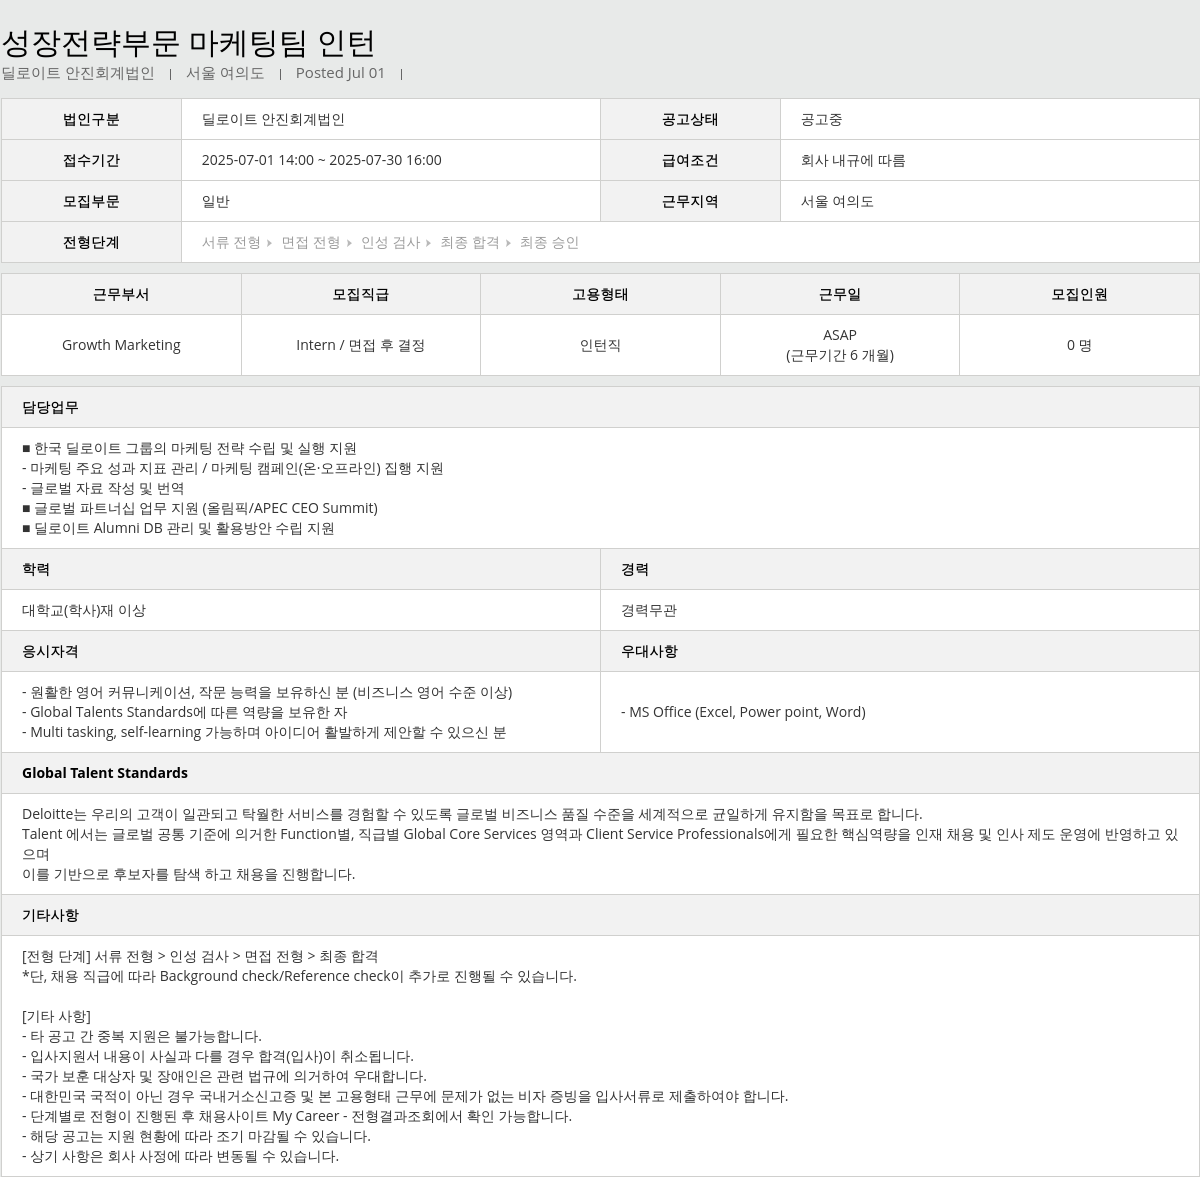Click the 공고중 status value
The image size is (1200, 1177).
(x=821, y=119)
